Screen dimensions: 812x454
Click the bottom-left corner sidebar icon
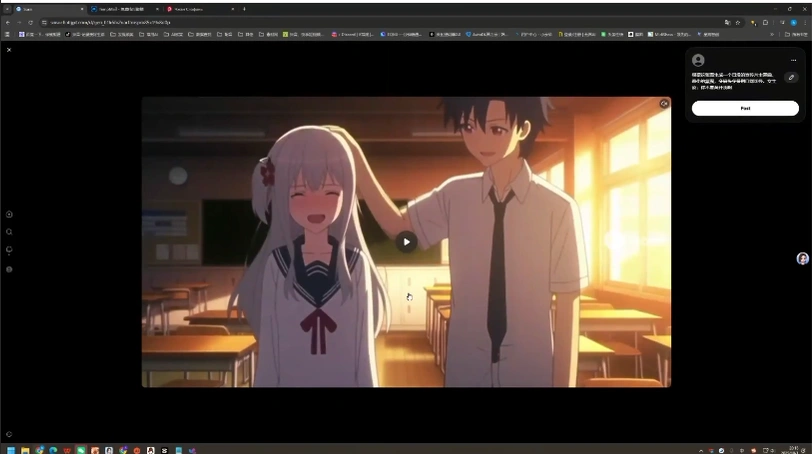[x=9, y=434]
